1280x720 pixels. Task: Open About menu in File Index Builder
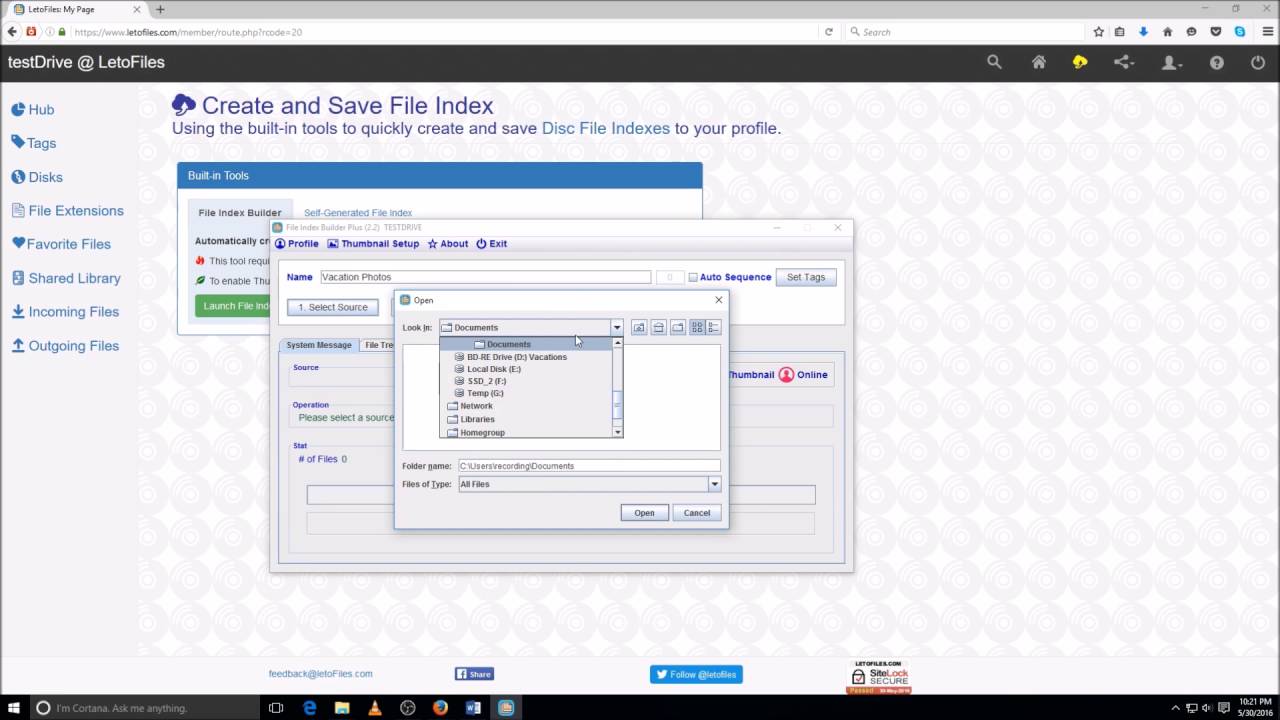(x=448, y=244)
